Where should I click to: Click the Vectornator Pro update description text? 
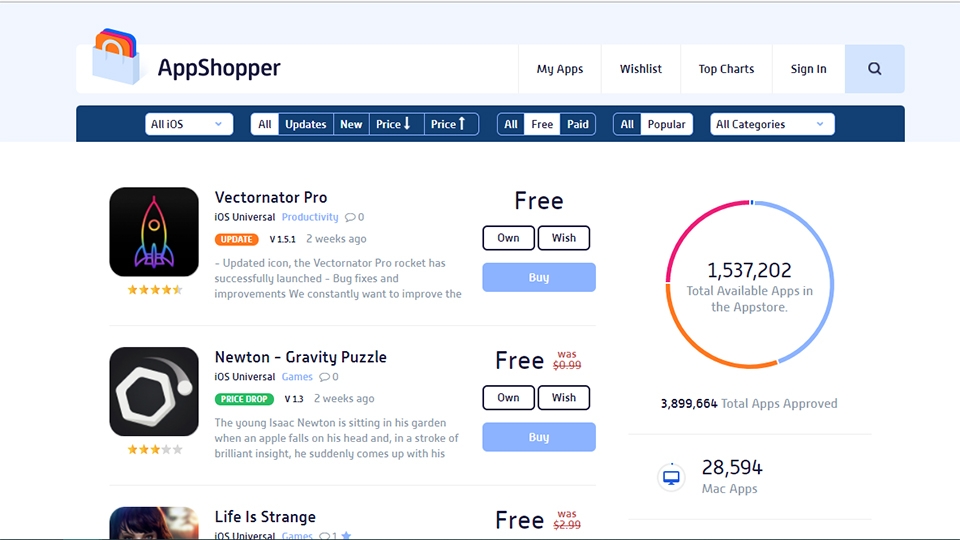(x=338, y=279)
